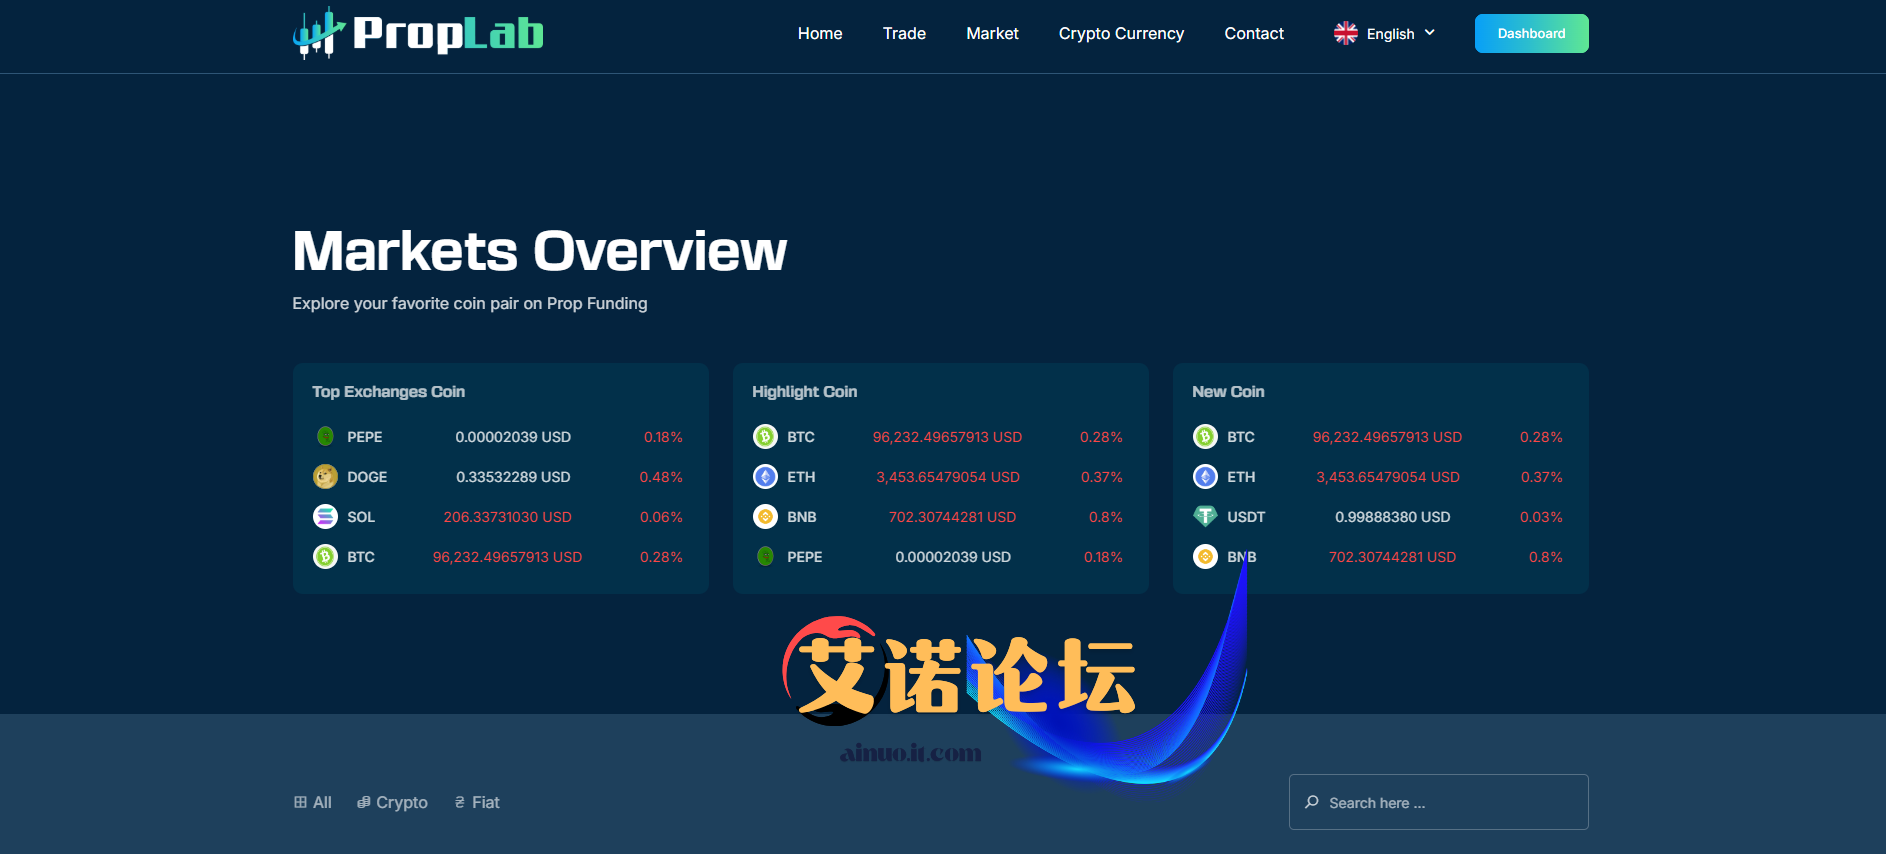Go to Crypto Currency page
1886x854 pixels.
tap(1121, 34)
